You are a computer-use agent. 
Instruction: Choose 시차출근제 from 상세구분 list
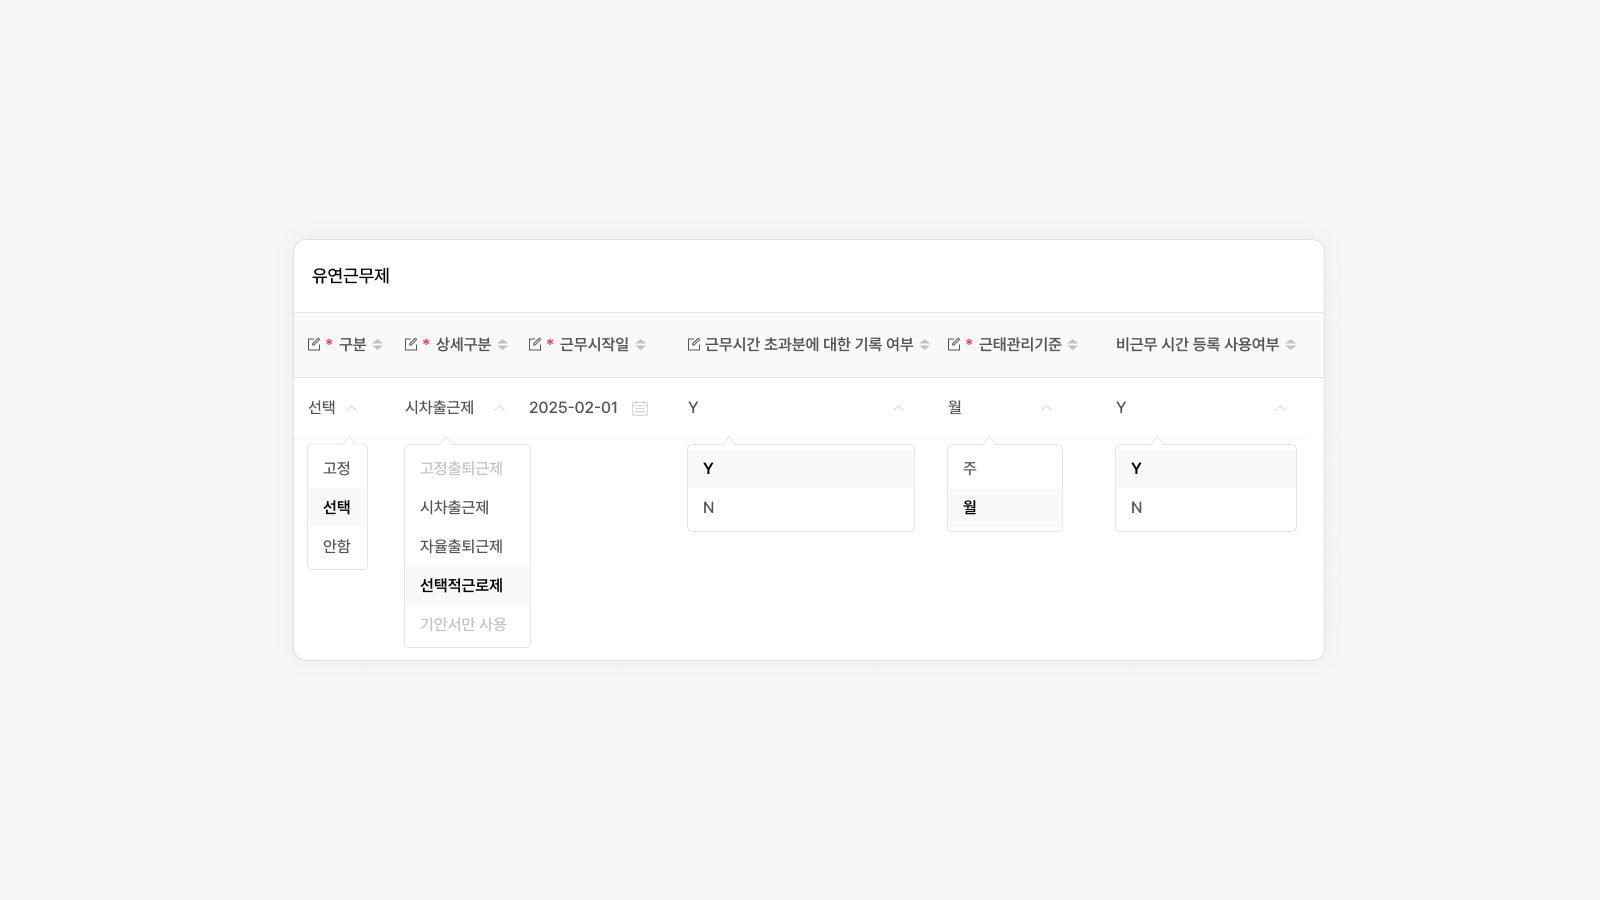tap(467, 507)
